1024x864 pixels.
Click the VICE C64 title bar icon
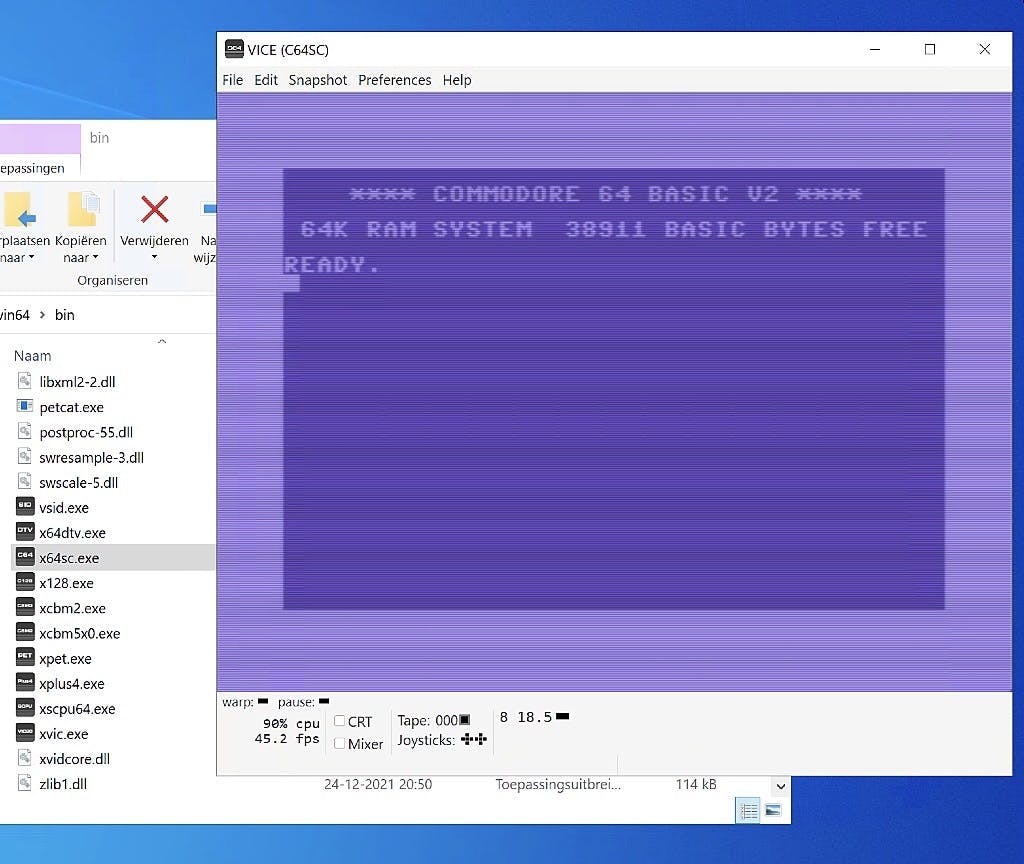(234, 49)
